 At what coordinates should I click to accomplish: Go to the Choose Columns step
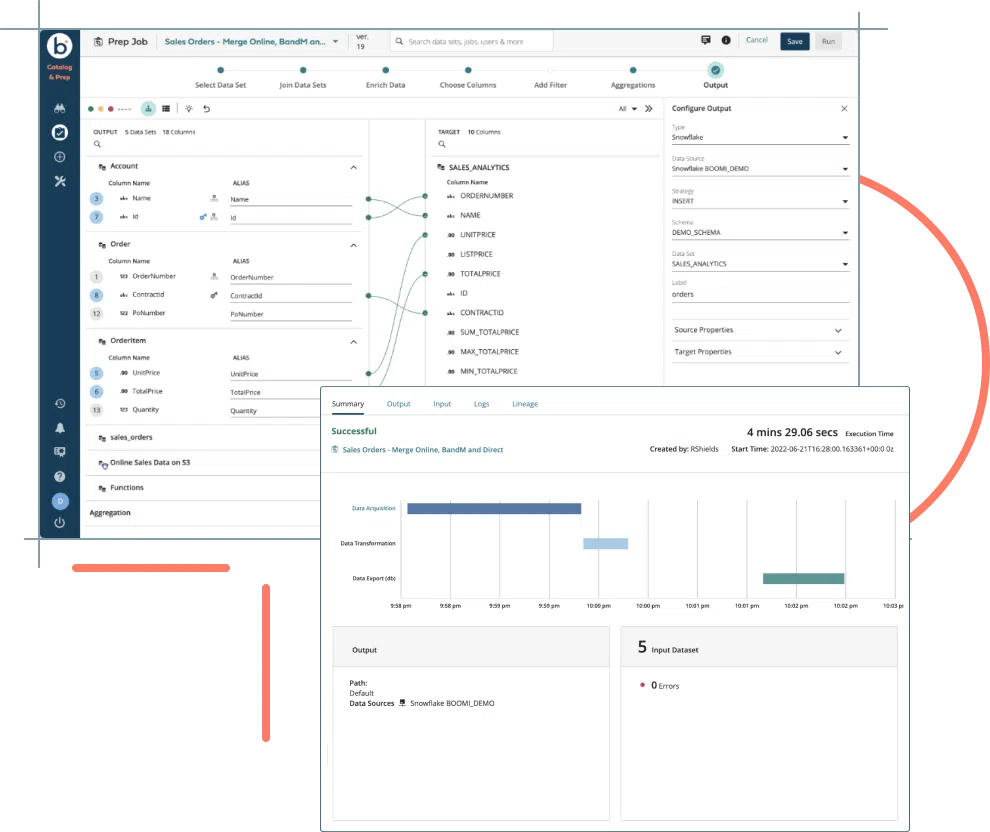coord(468,78)
